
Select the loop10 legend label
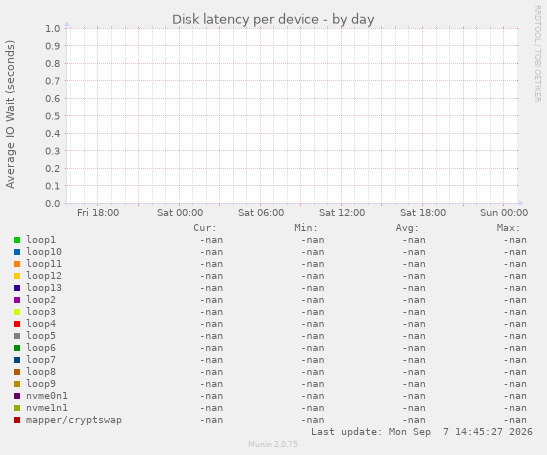click(44, 252)
